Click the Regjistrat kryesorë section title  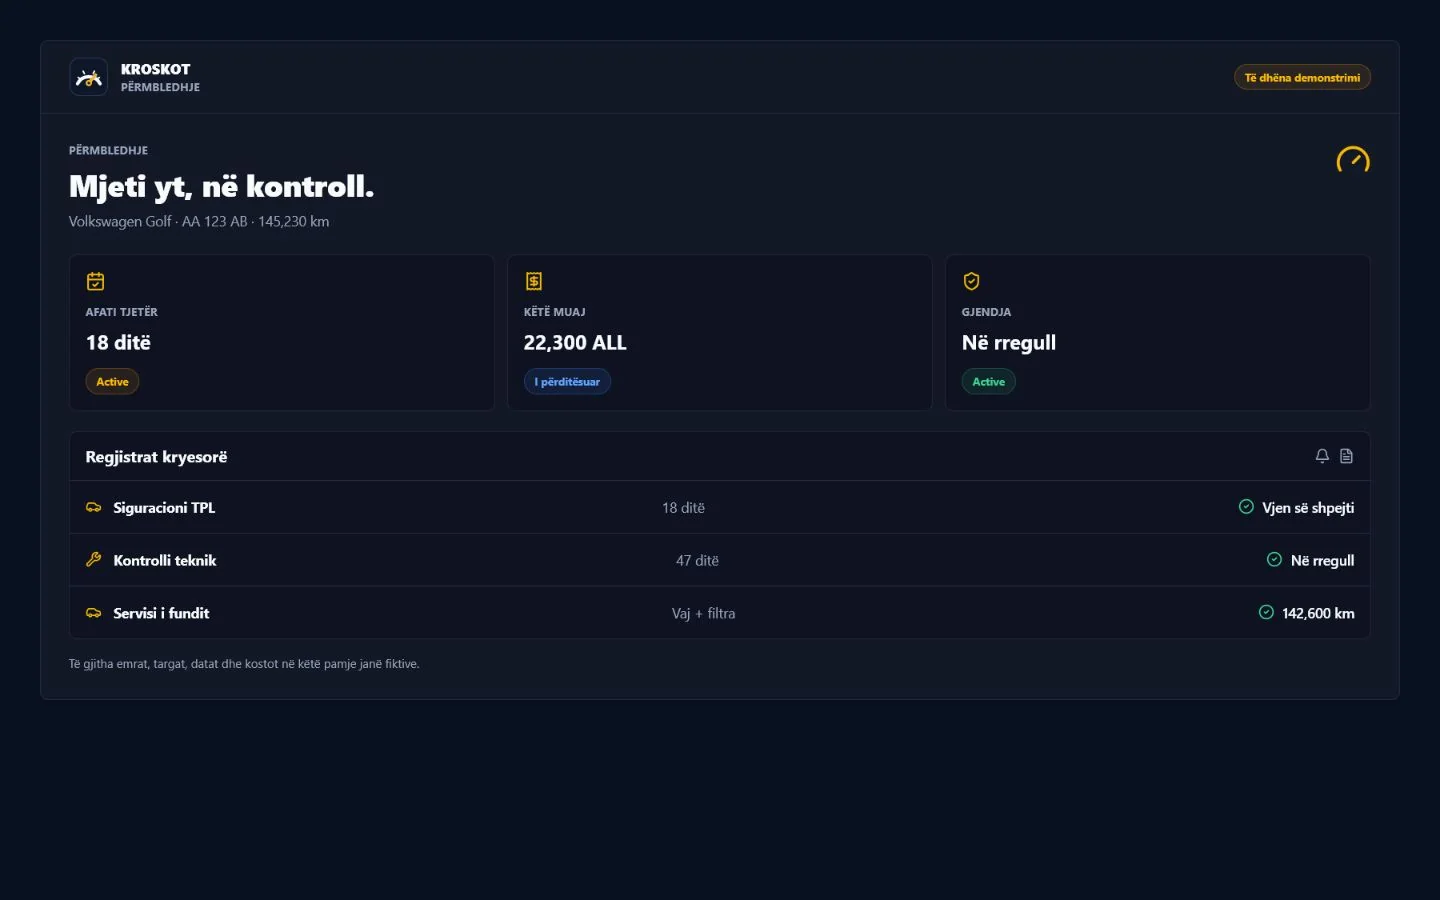click(156, 457)
